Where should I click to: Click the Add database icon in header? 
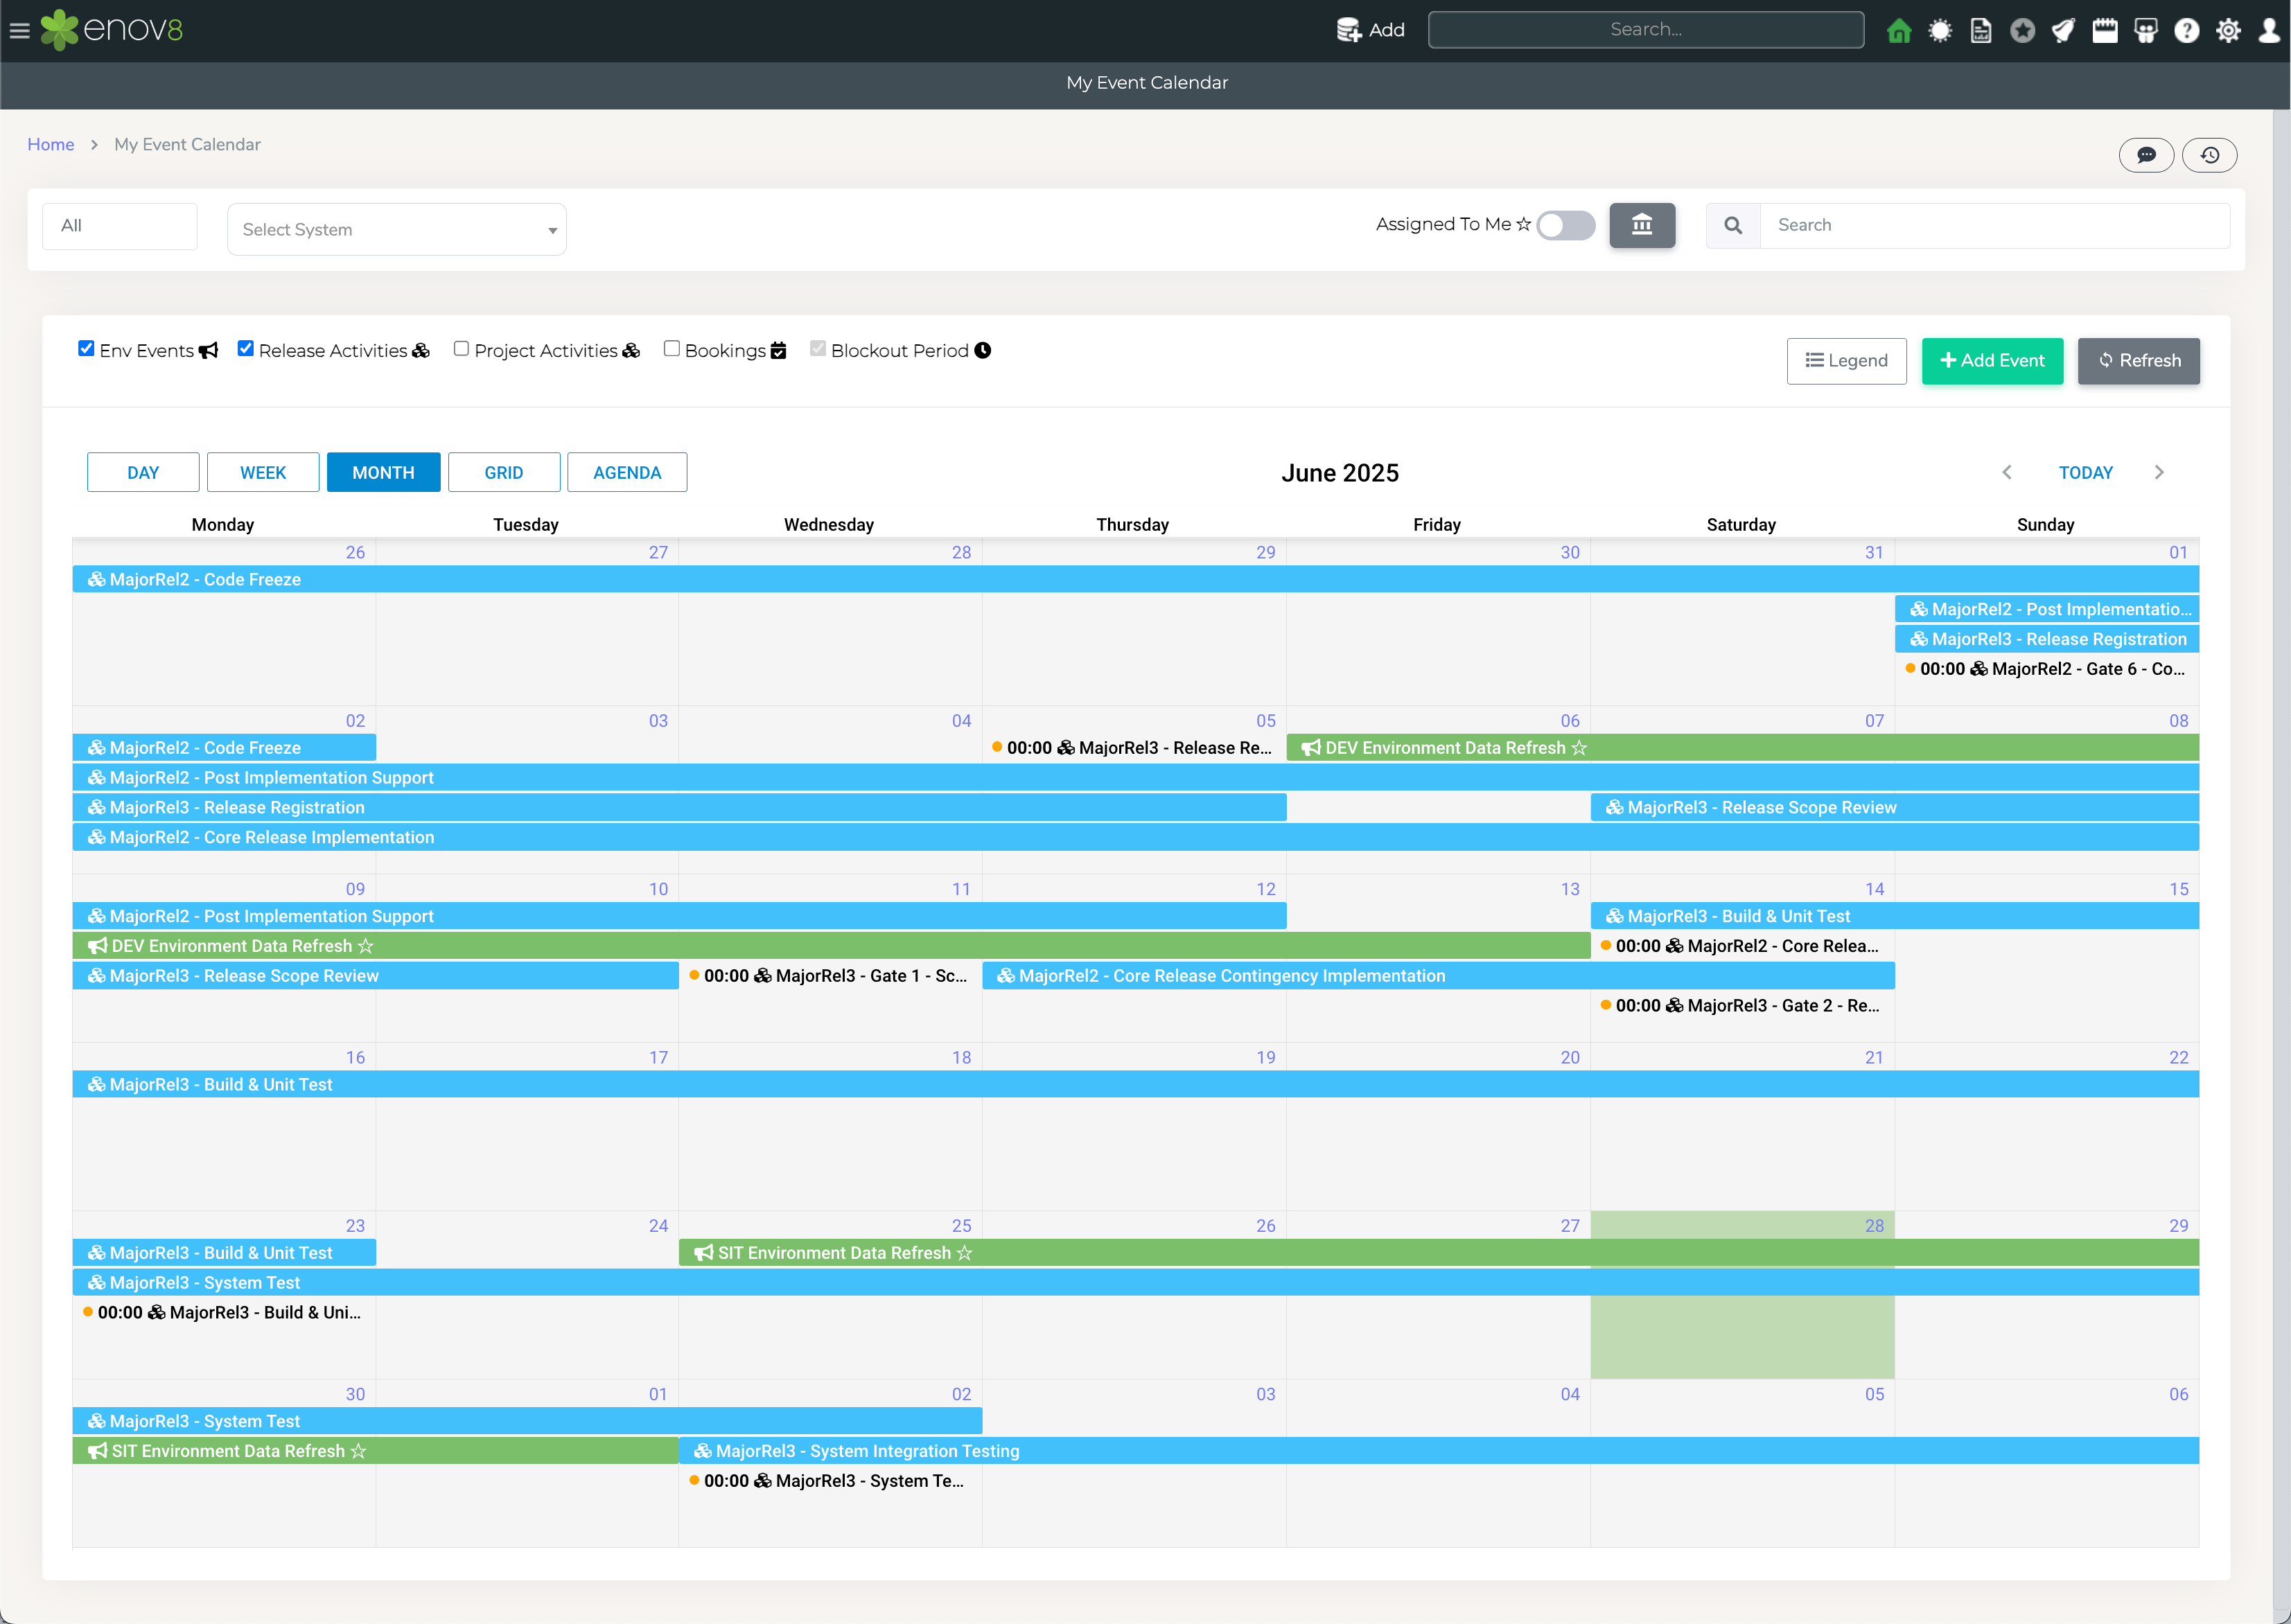[x=1348, y=30]
